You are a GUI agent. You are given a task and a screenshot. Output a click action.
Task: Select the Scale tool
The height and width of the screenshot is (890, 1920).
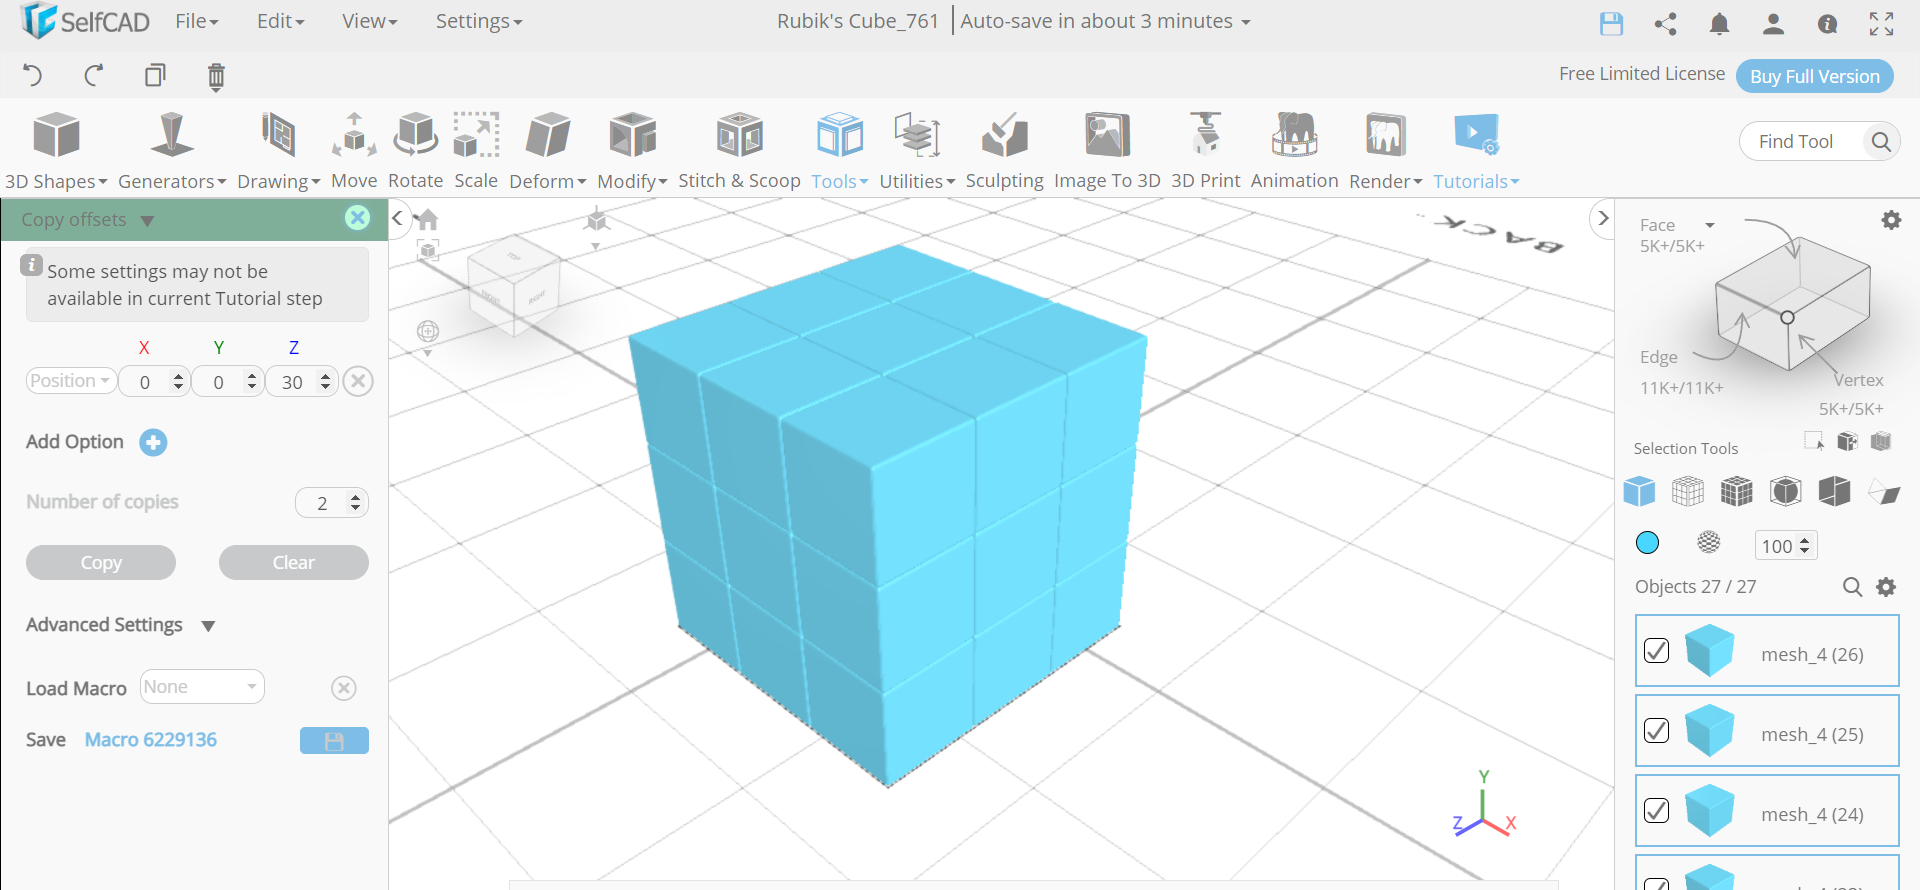point(476,152)
